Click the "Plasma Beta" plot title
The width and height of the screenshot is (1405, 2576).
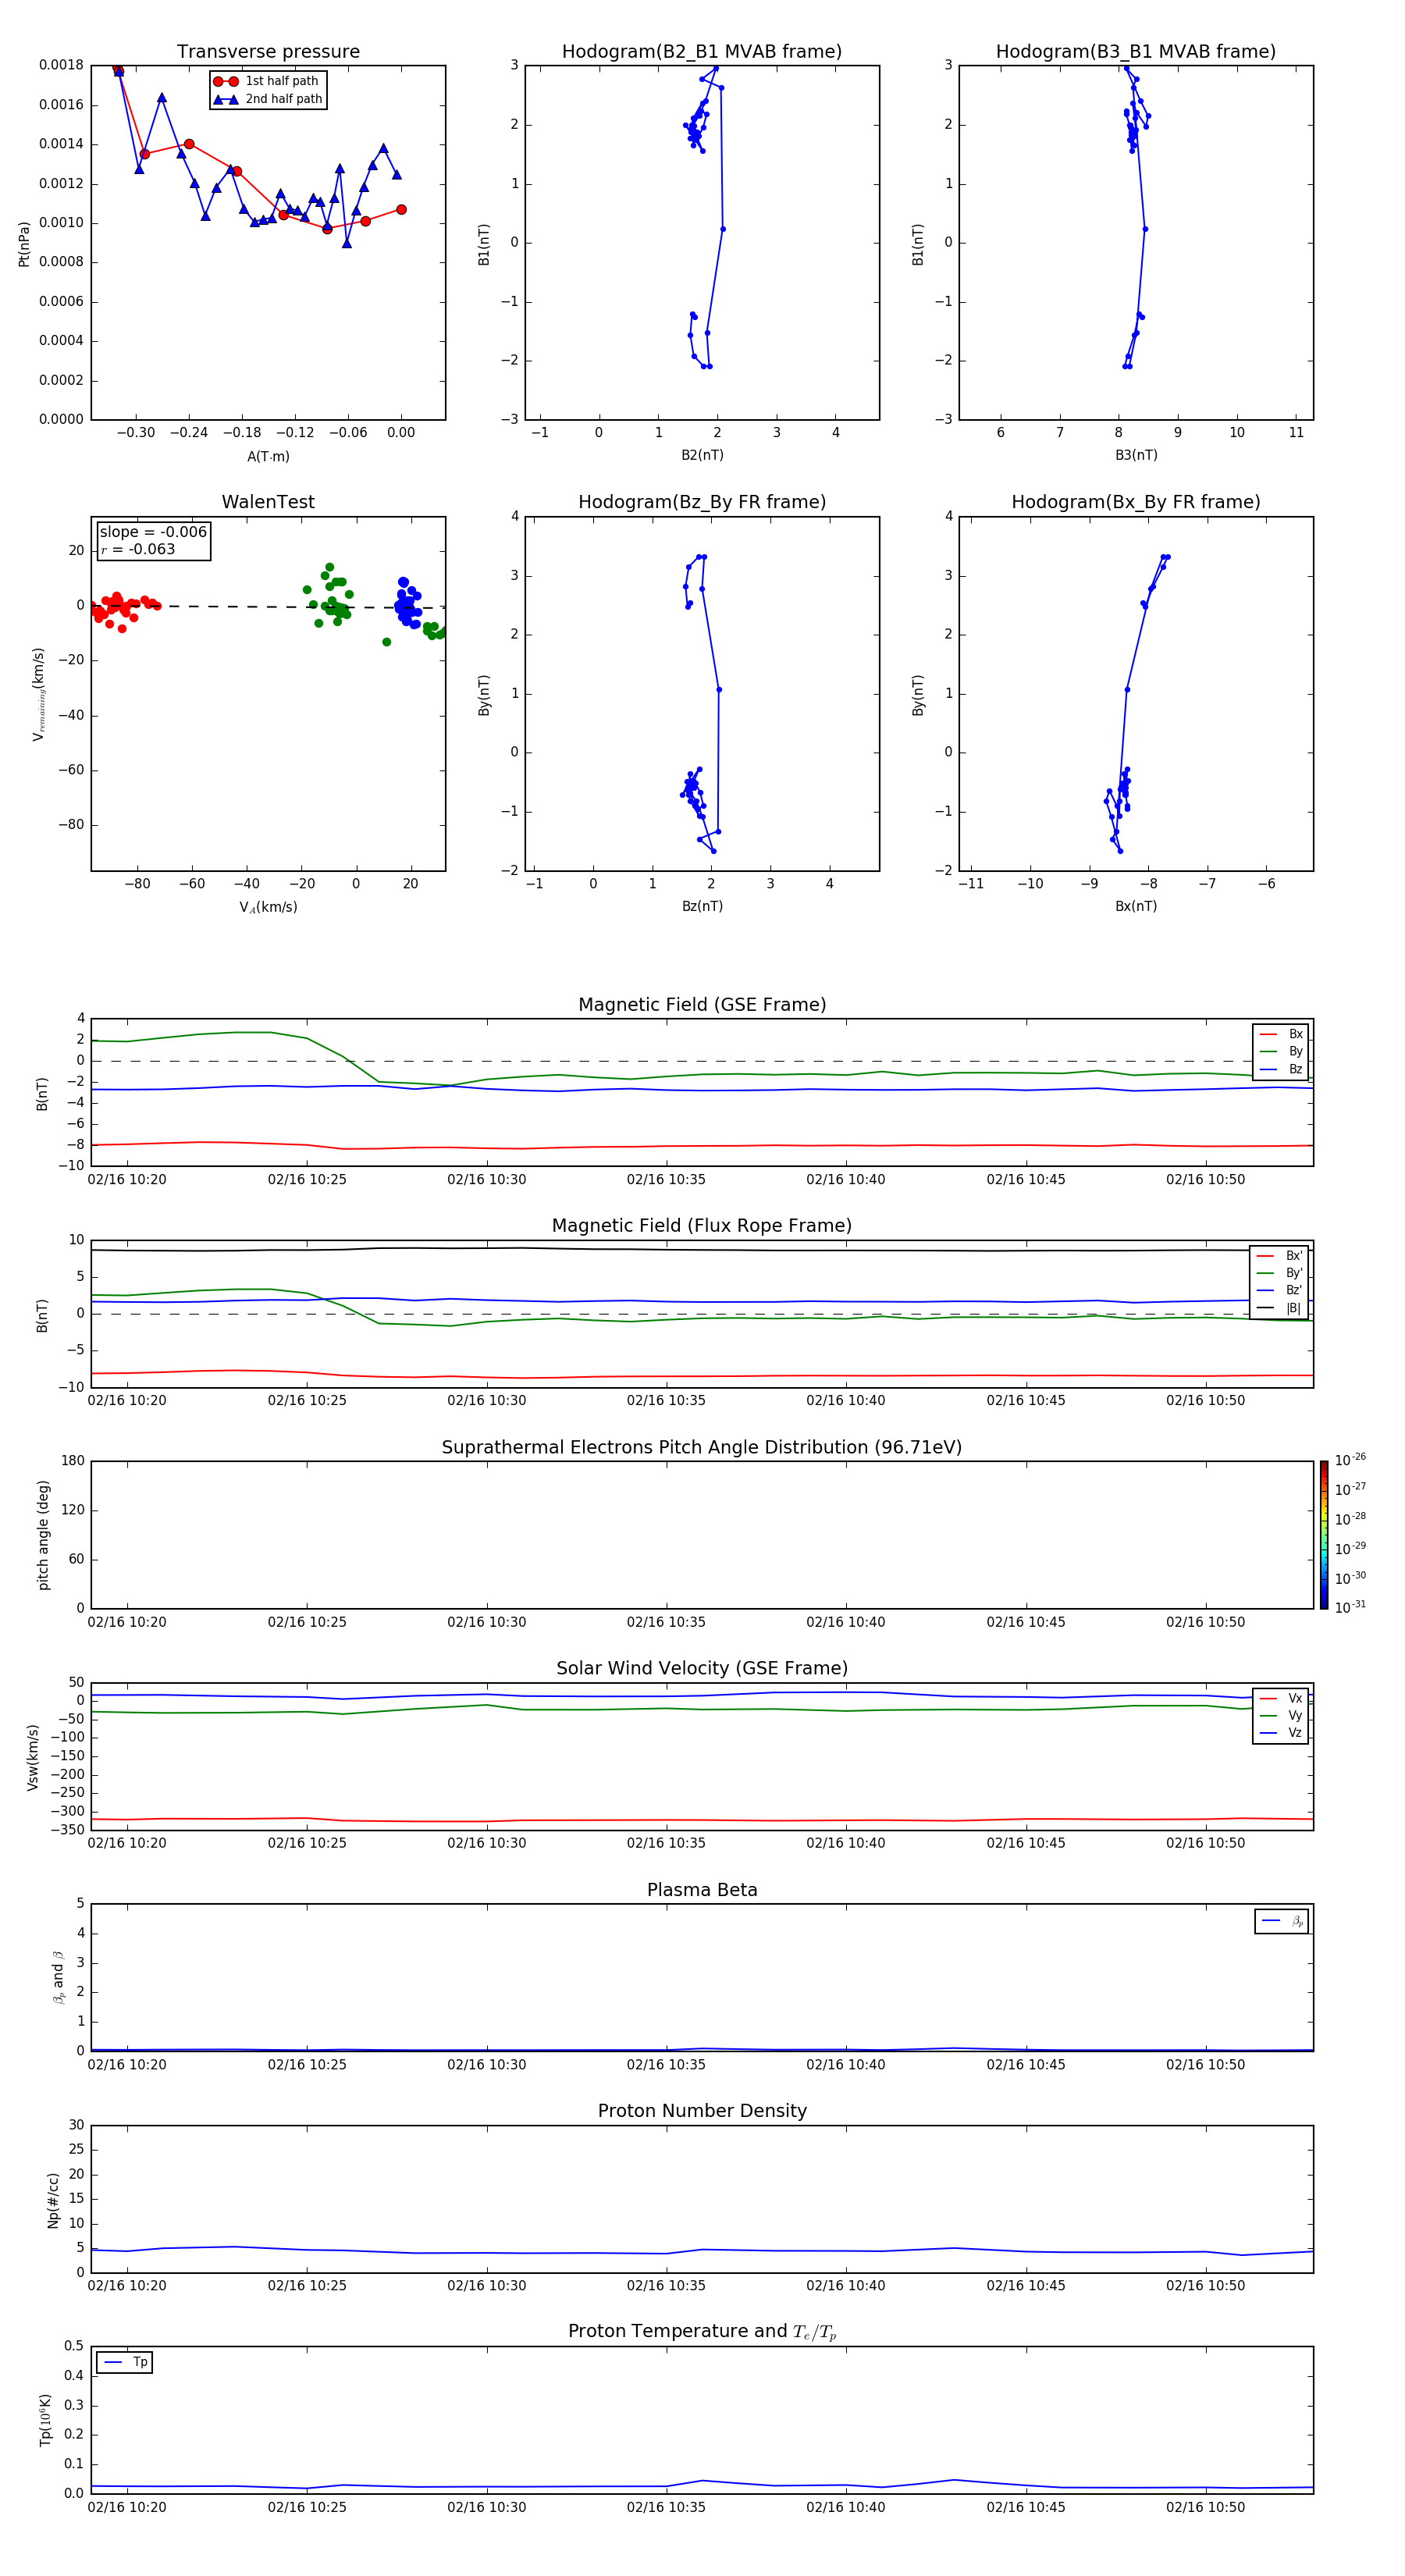click(x=702, y=1890)
